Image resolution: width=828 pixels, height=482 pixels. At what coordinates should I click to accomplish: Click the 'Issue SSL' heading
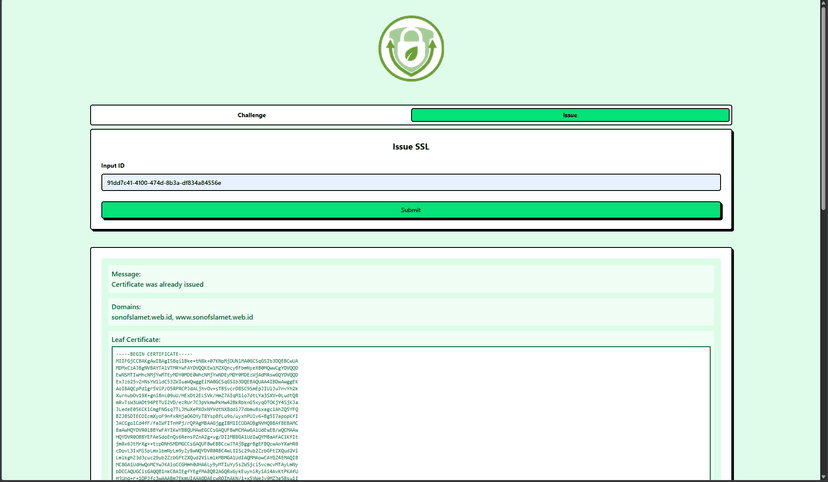(411, 147)
